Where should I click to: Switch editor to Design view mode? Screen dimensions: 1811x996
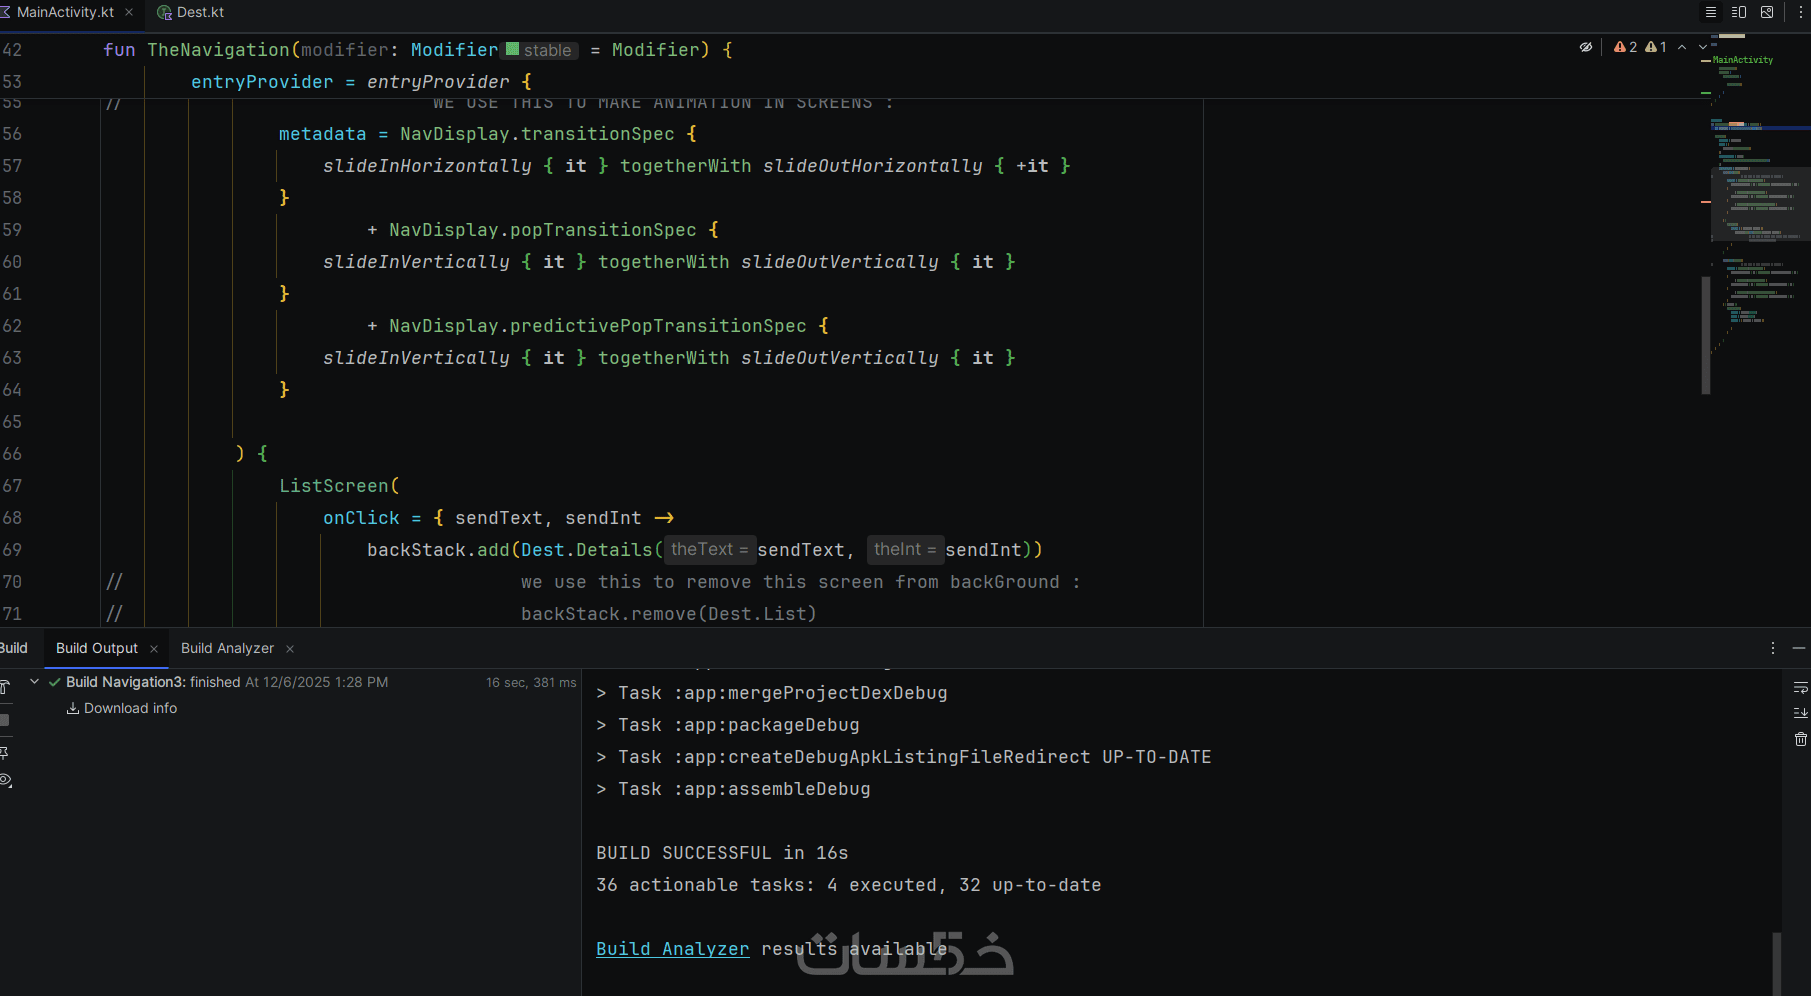(x=1767, y=12)
